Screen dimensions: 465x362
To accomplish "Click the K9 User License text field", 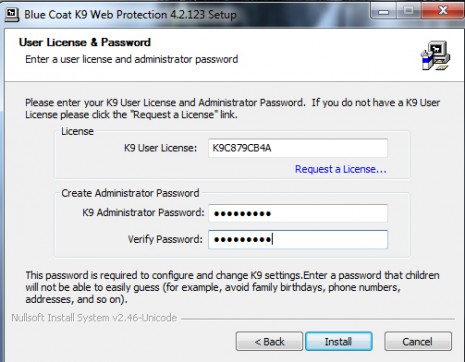I will coord(298,148).
